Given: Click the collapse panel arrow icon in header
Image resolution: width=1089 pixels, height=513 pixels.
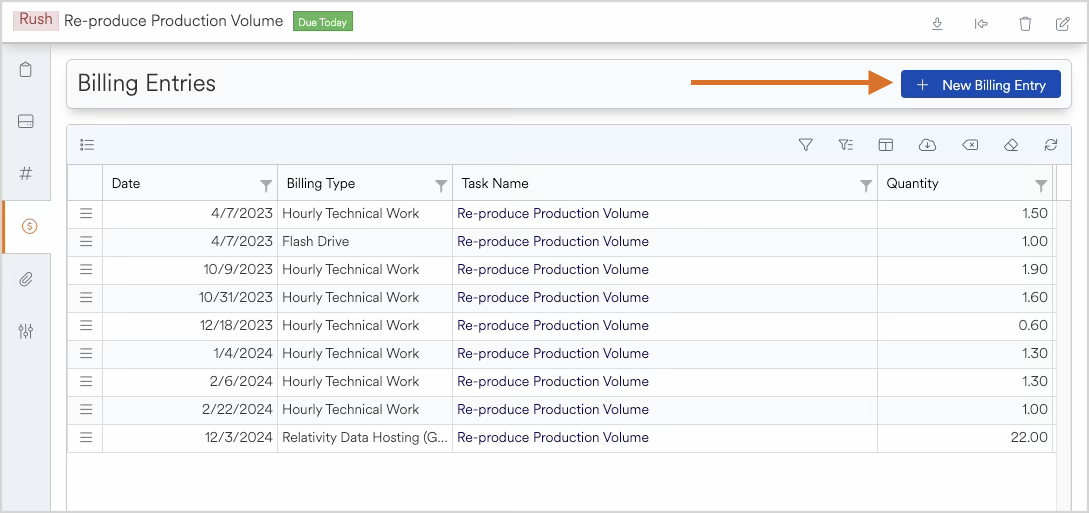Looking at the screenshot, I should [x=981, y=24].
